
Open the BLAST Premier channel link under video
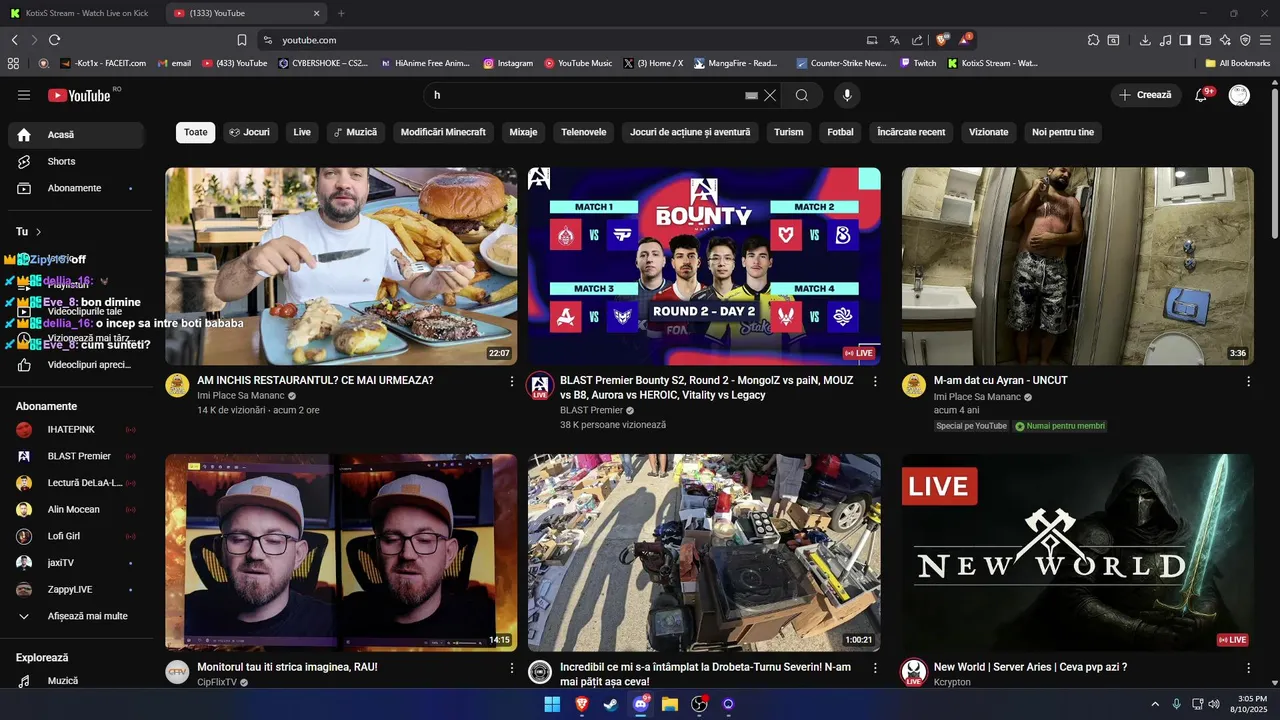coord(591,410)
